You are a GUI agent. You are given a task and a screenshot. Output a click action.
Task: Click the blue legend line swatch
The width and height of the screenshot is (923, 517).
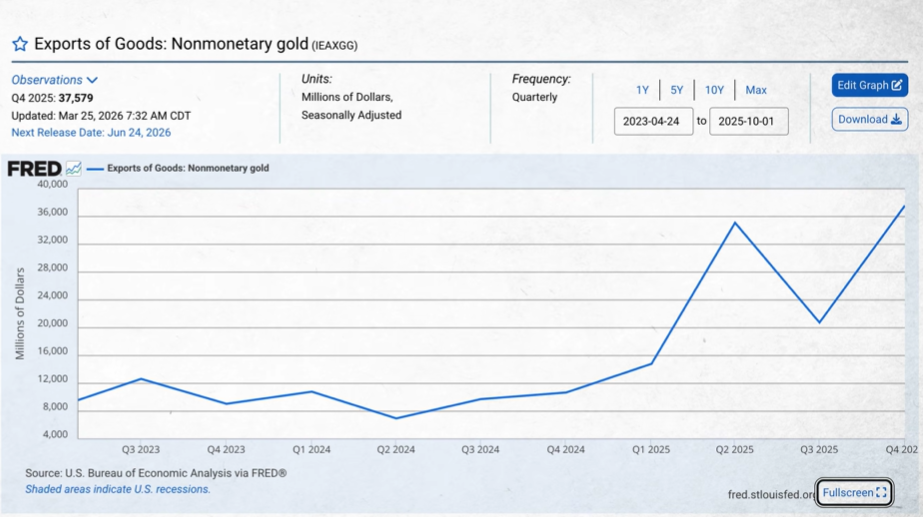[x=95, y=169]
